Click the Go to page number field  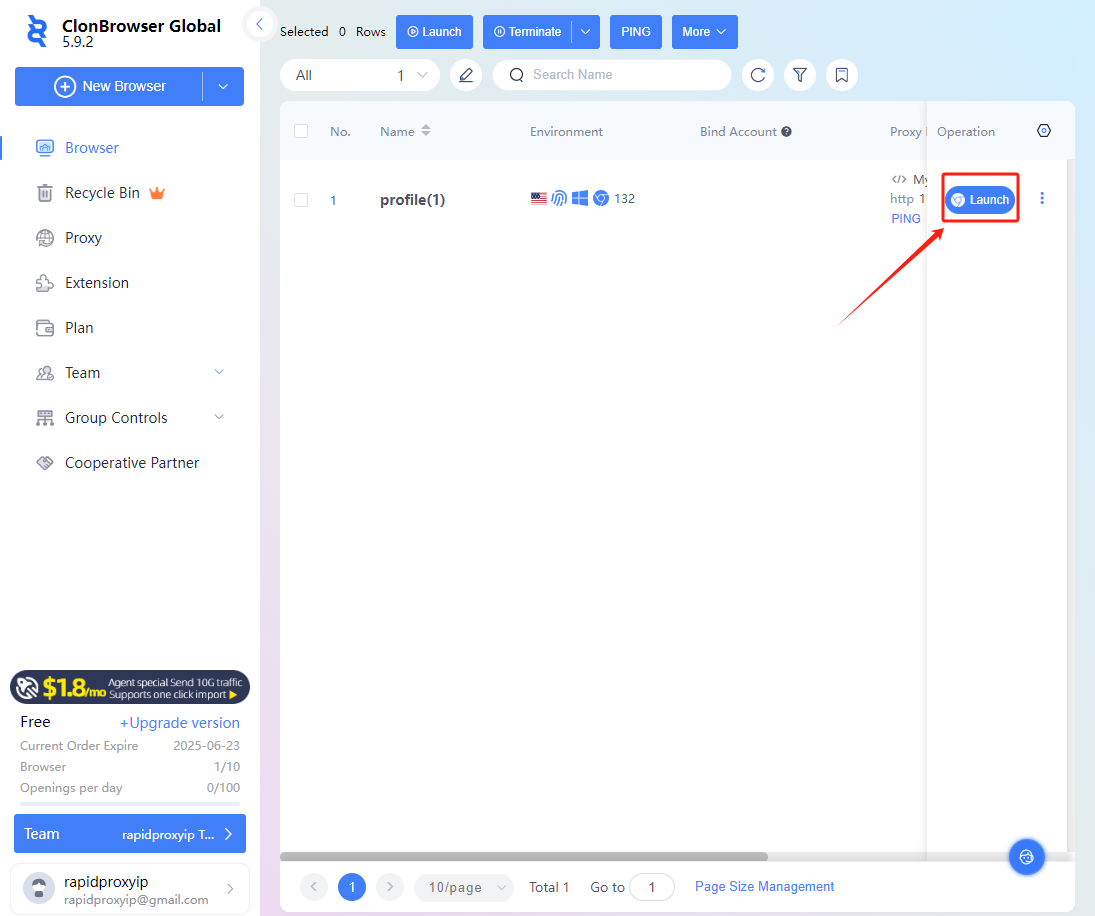tap(652, 887)
